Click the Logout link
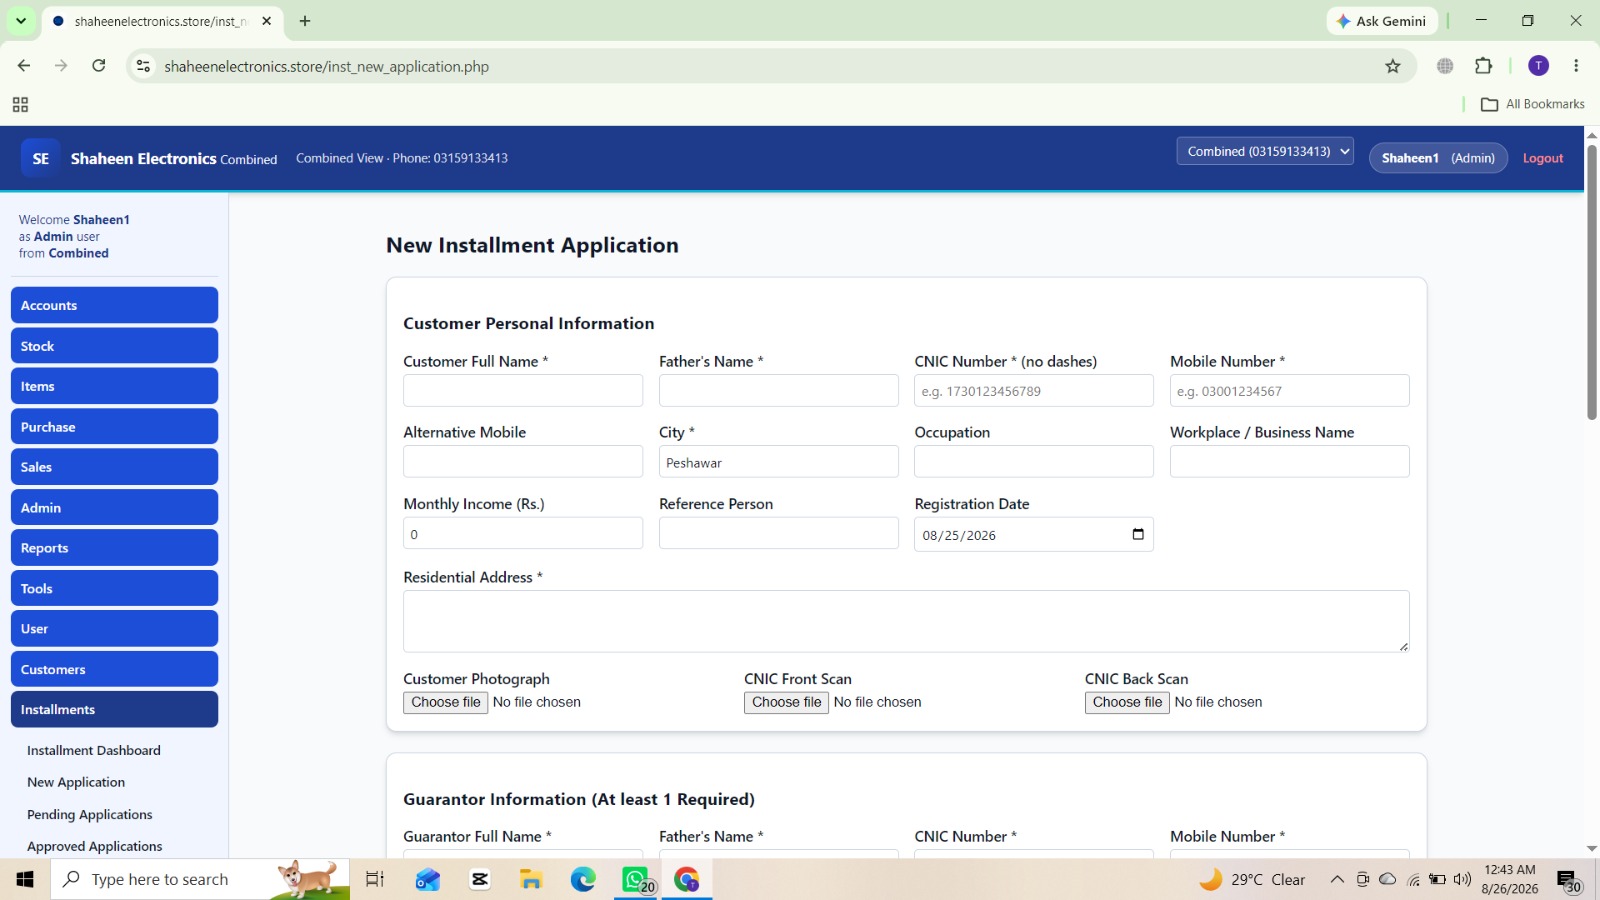 1543,158
